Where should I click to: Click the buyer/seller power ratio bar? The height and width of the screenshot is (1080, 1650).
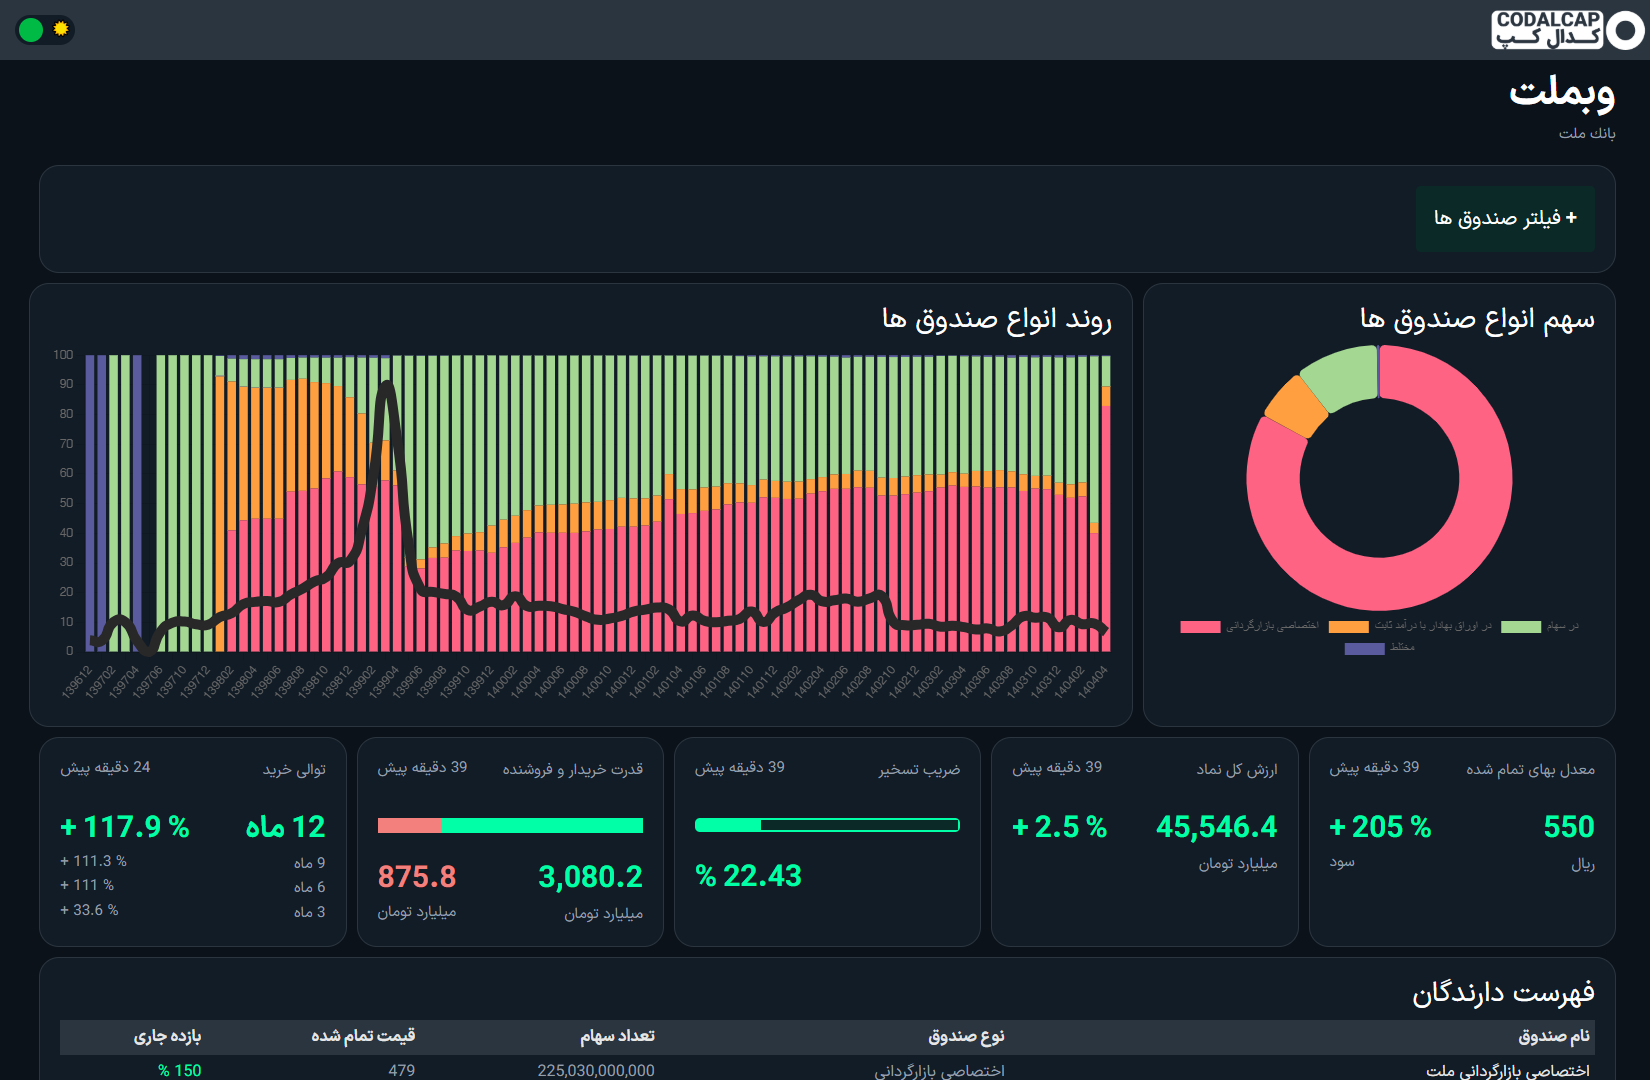coord(510,825)
